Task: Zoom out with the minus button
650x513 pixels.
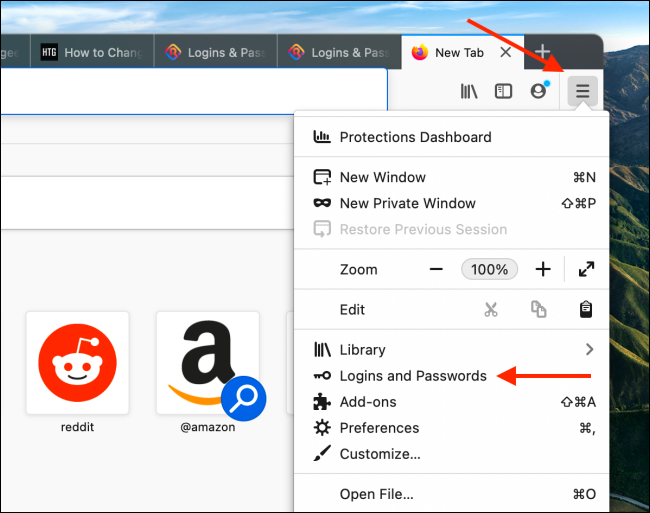Action: (x=436, y=269)
